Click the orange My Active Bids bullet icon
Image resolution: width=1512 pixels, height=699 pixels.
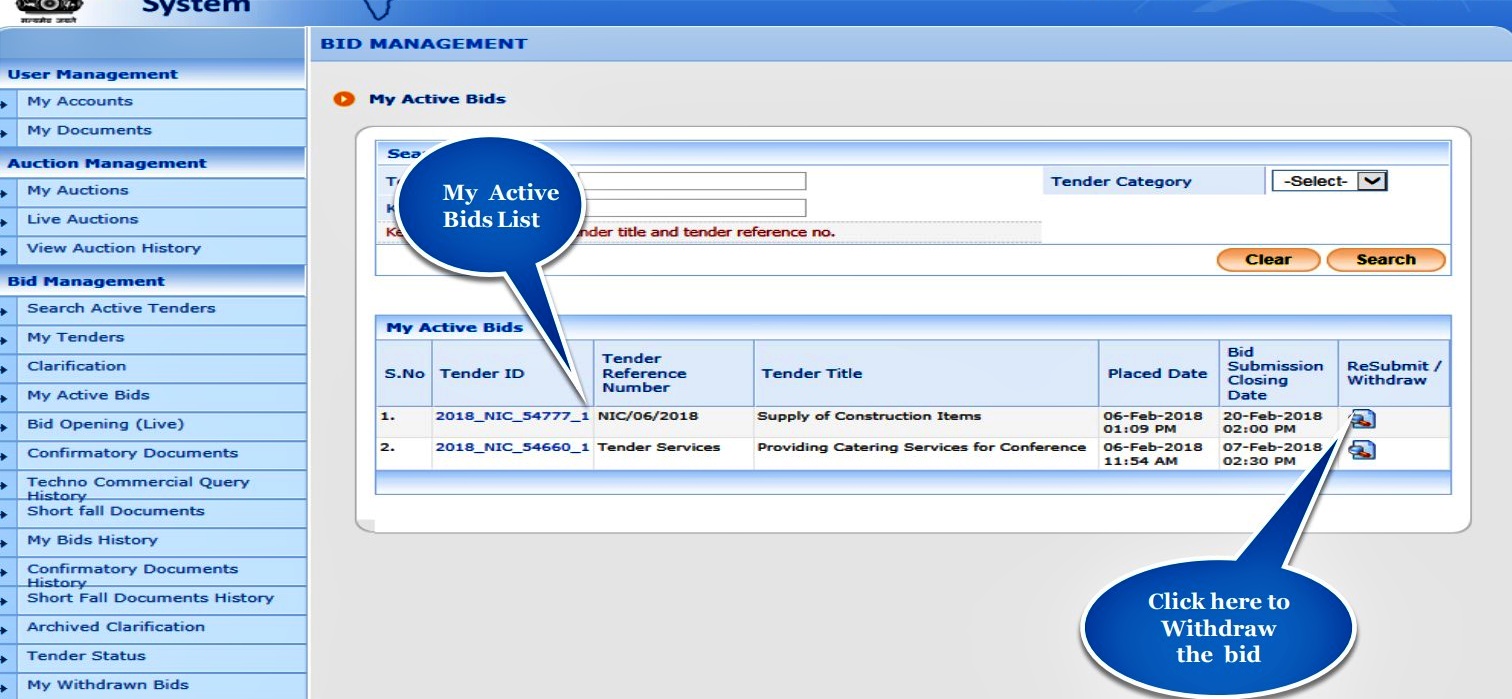345,99
